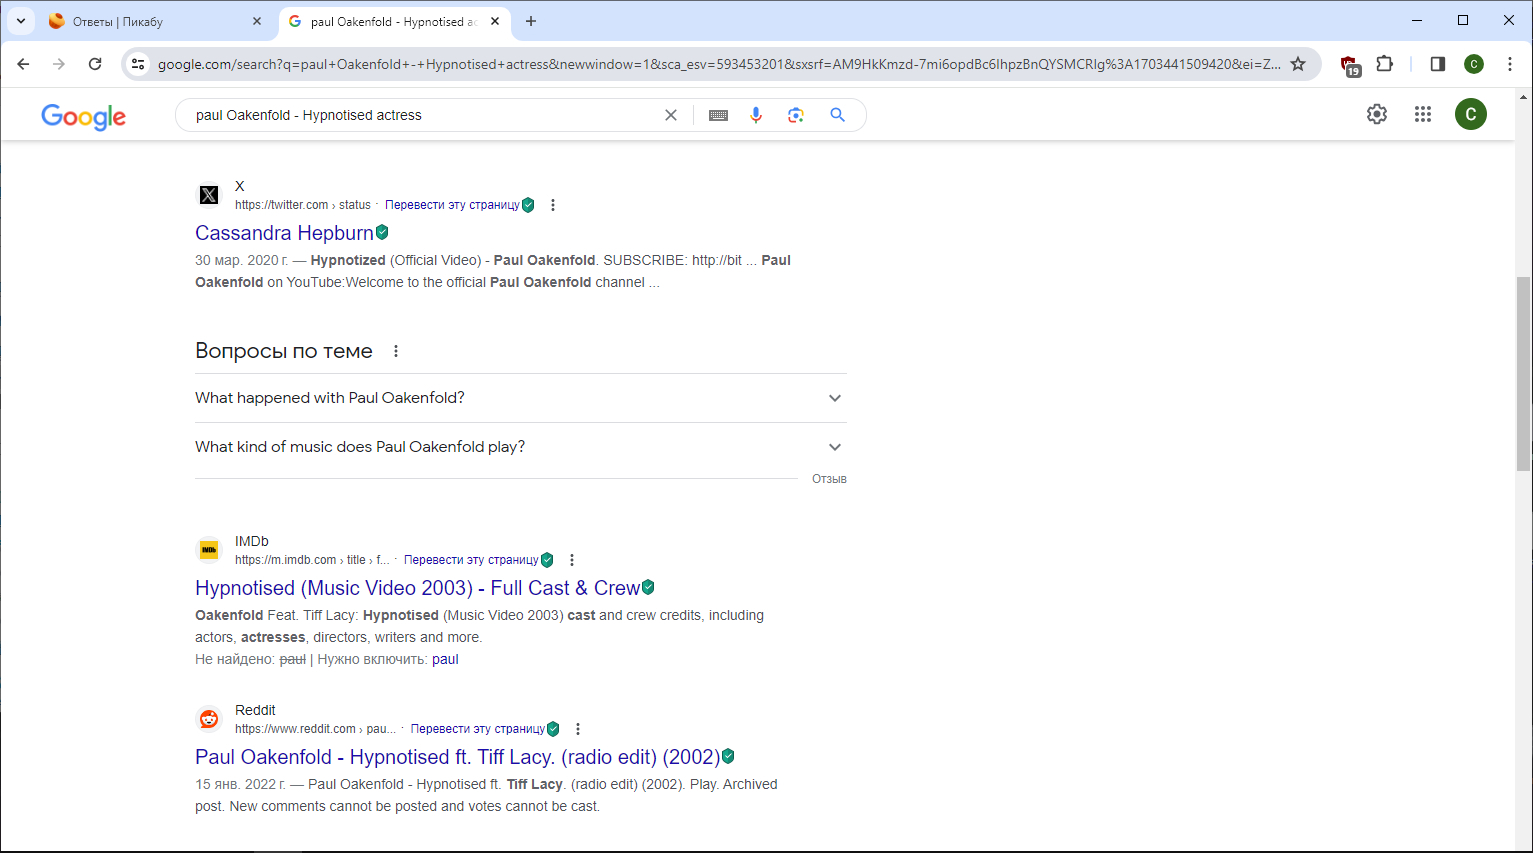Expand What kind of music question
1533x853 pixels.
521,447
